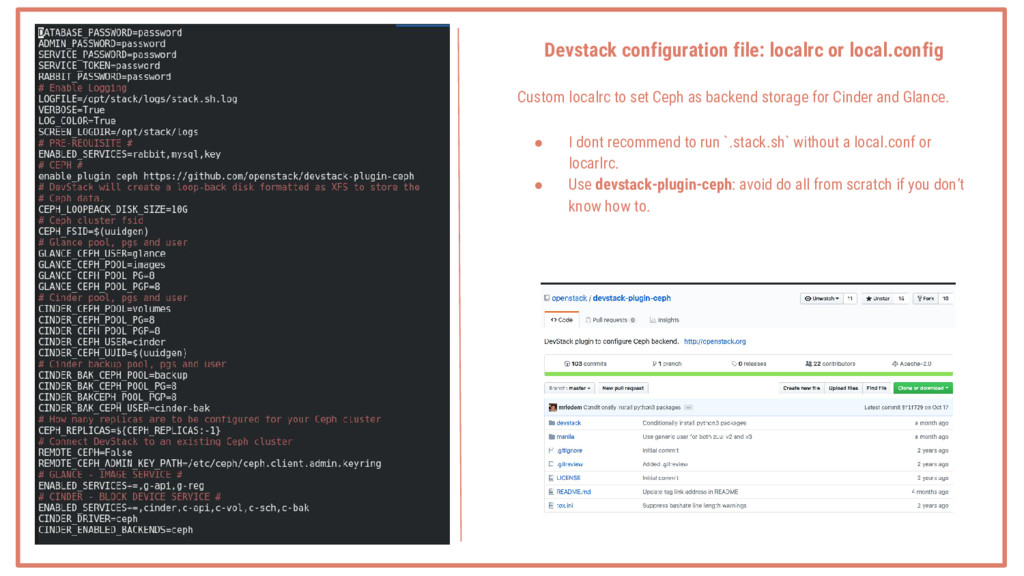Open the manila folder icon

[552, 437]
